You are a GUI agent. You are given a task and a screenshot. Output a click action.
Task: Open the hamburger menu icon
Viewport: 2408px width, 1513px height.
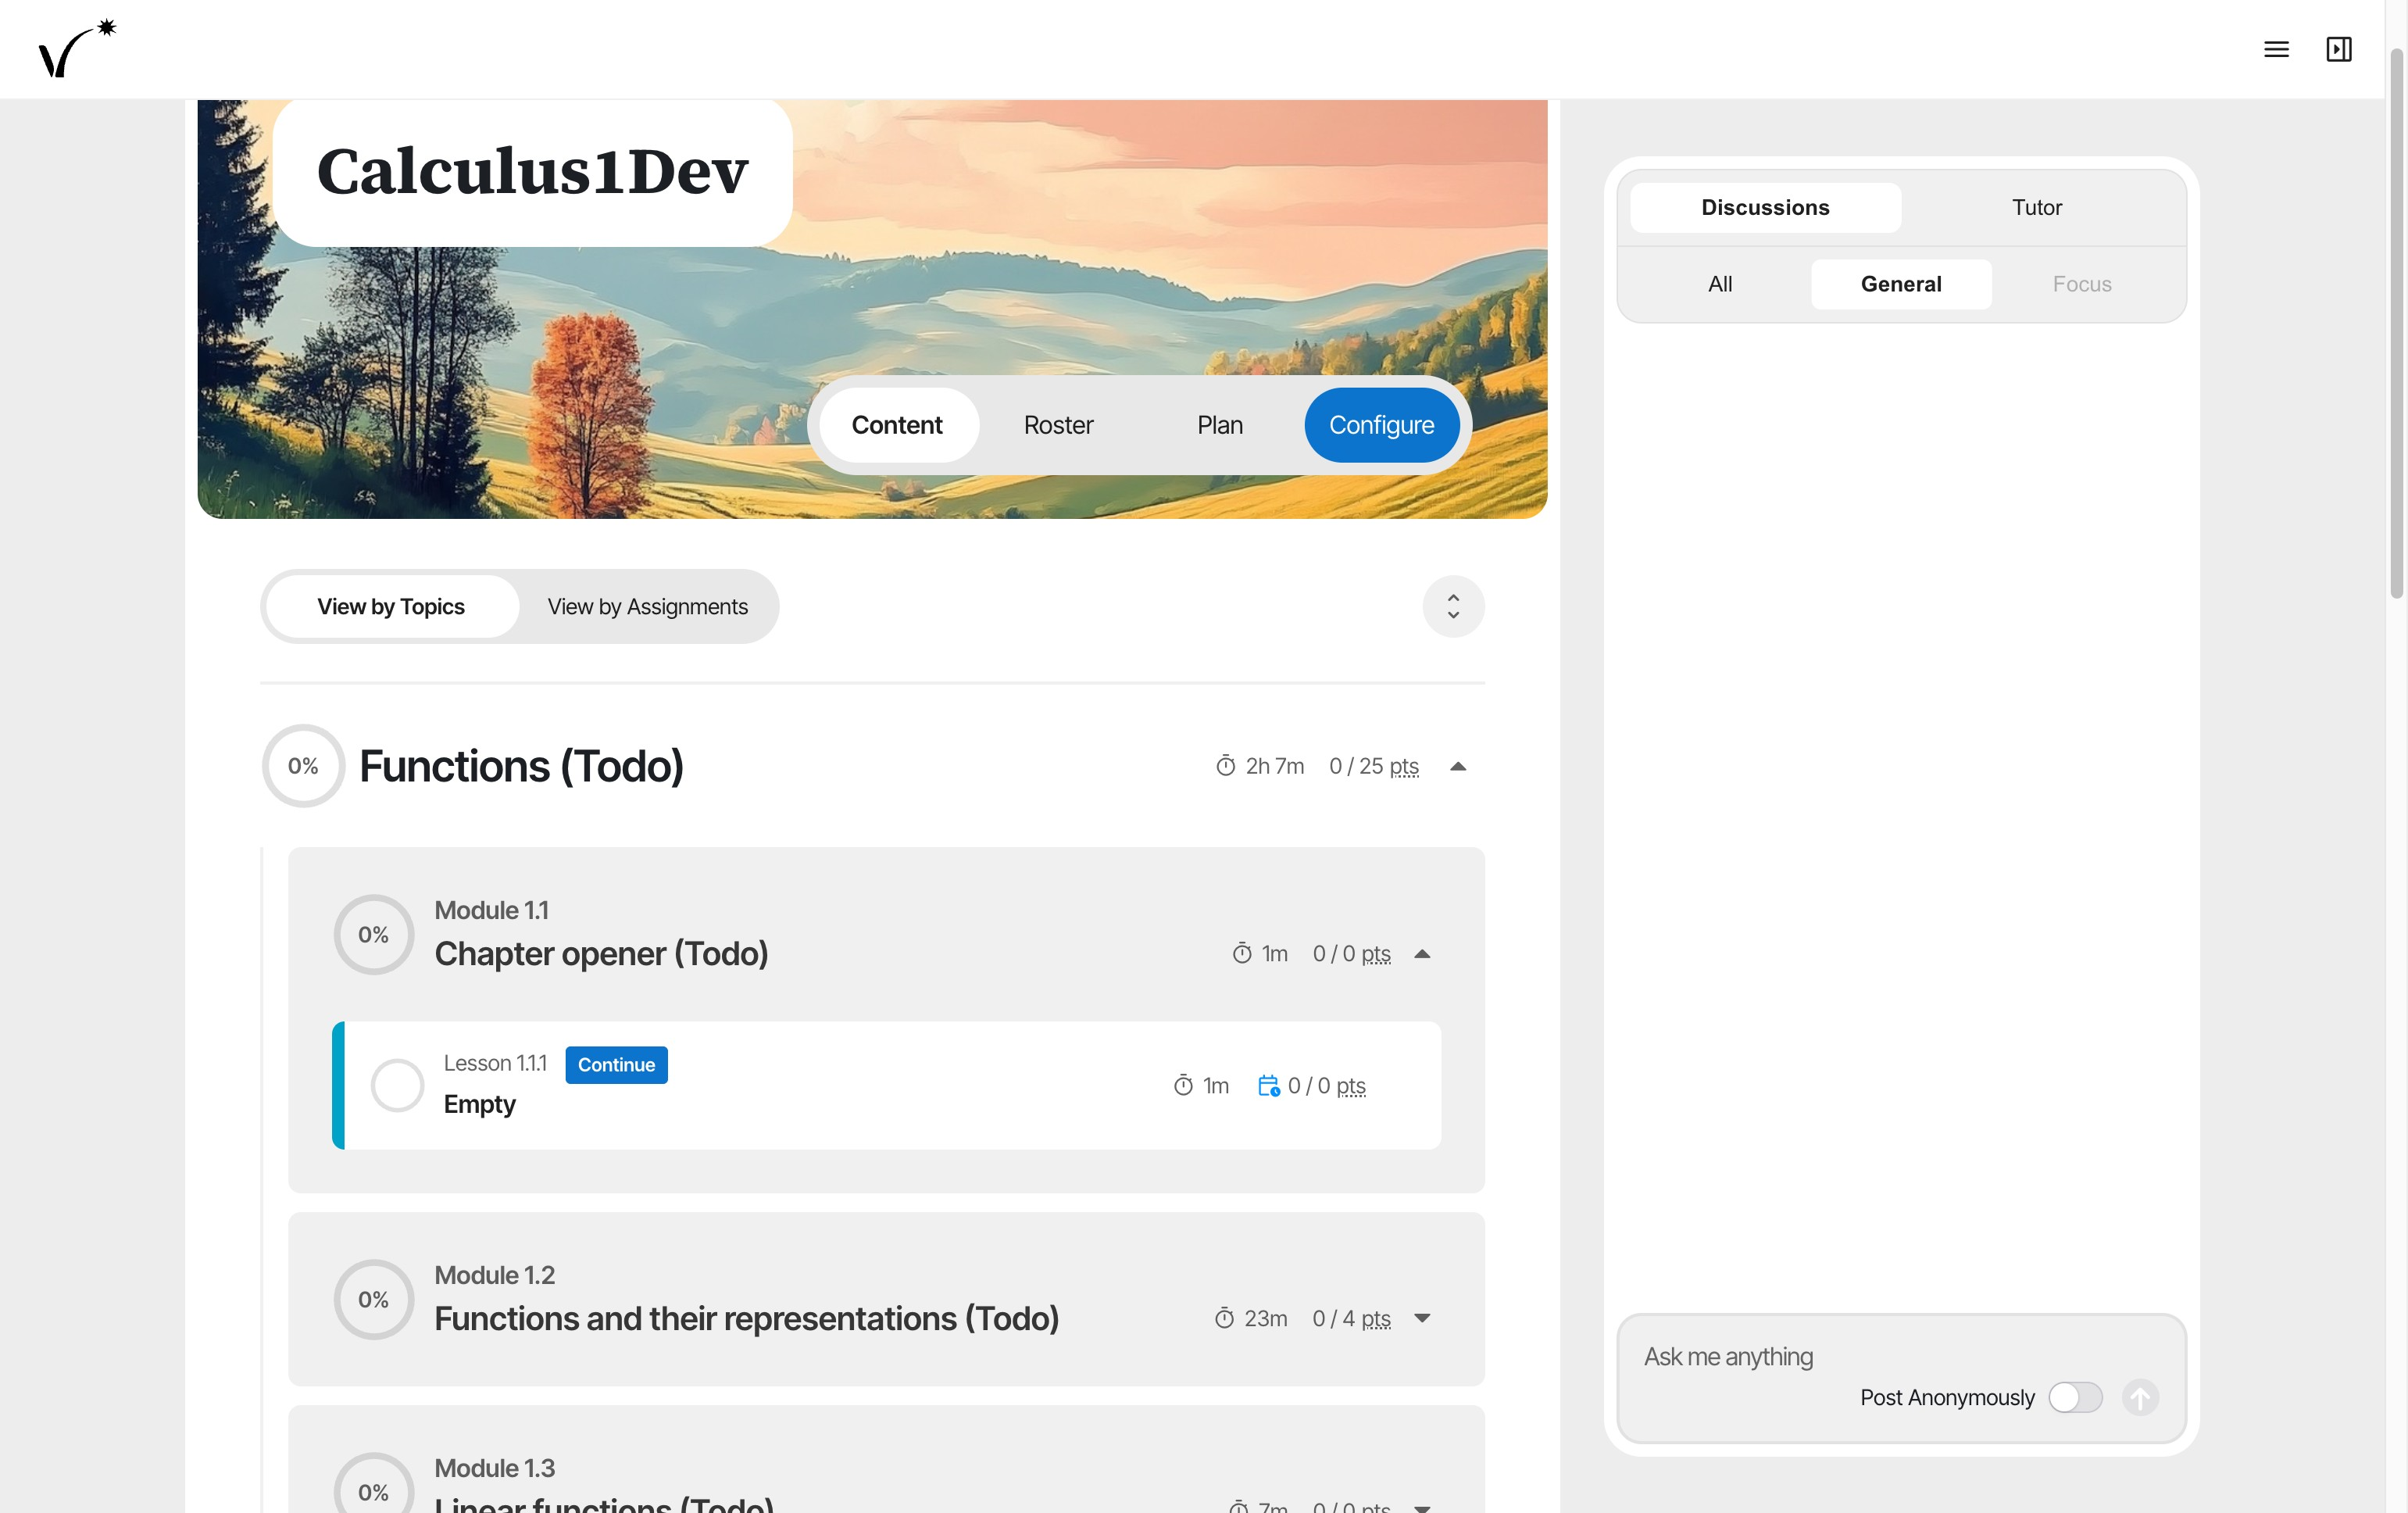tap(2276, 49)
